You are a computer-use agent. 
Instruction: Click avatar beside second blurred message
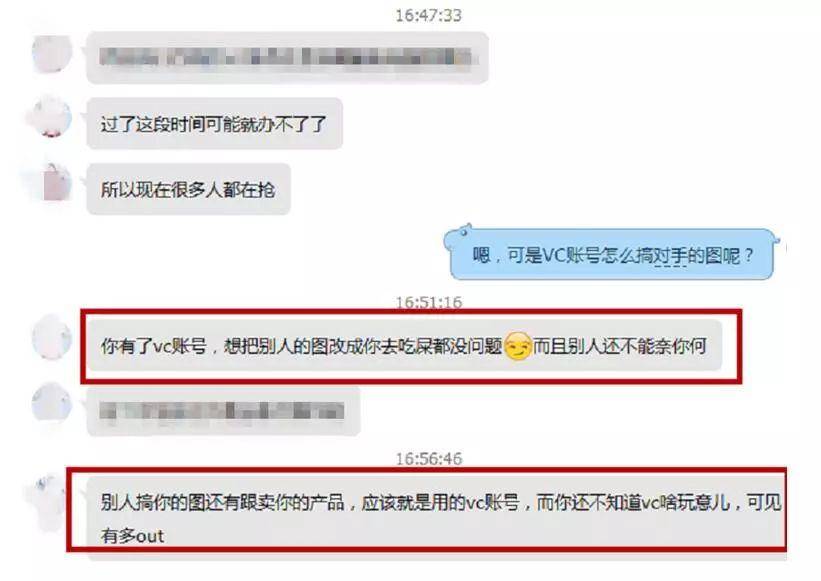[x=51, y=402]
